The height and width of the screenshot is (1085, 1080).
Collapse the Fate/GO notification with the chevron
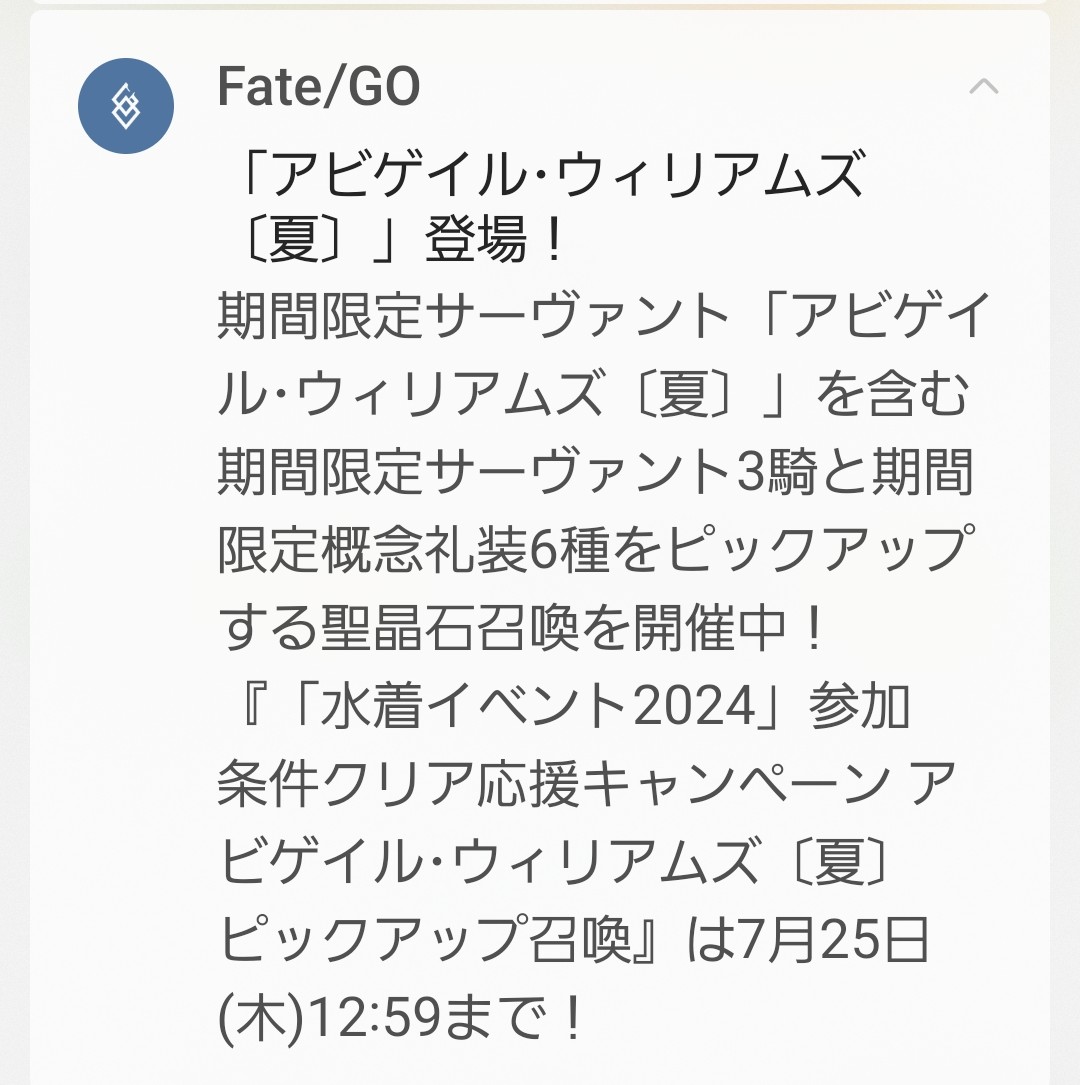tap(984, 87)
